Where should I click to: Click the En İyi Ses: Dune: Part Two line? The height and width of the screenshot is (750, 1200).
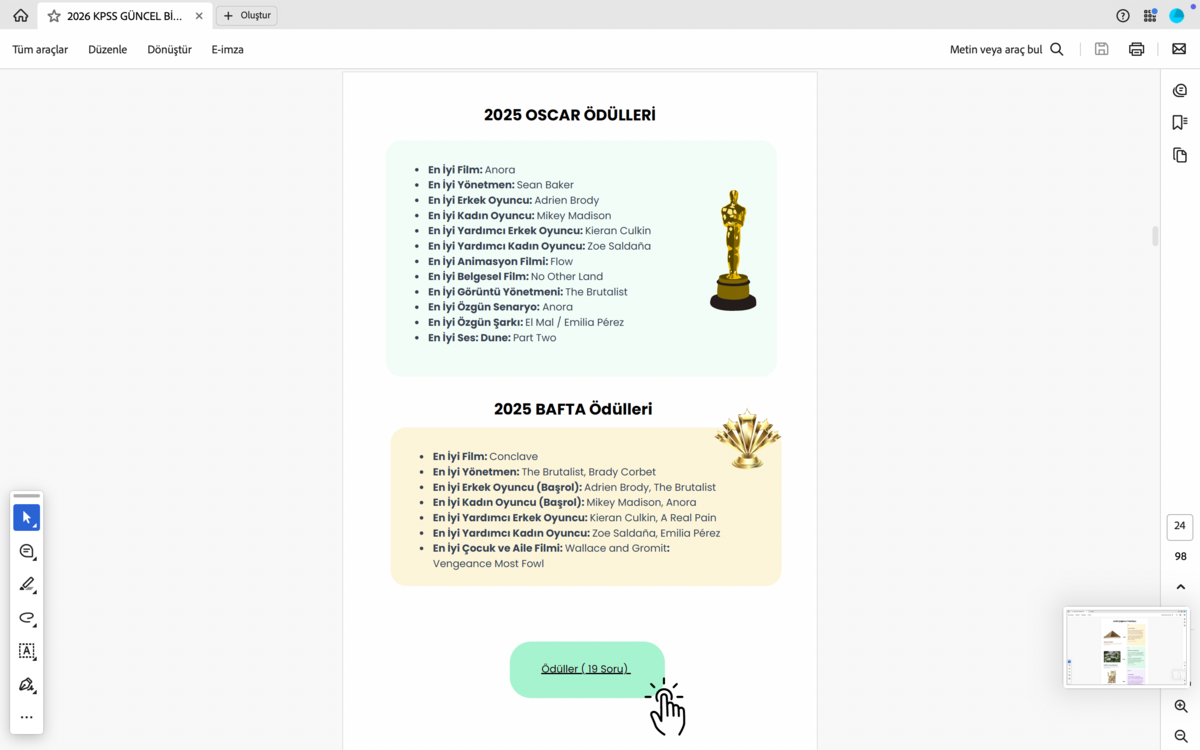click(x=492, y=338)
